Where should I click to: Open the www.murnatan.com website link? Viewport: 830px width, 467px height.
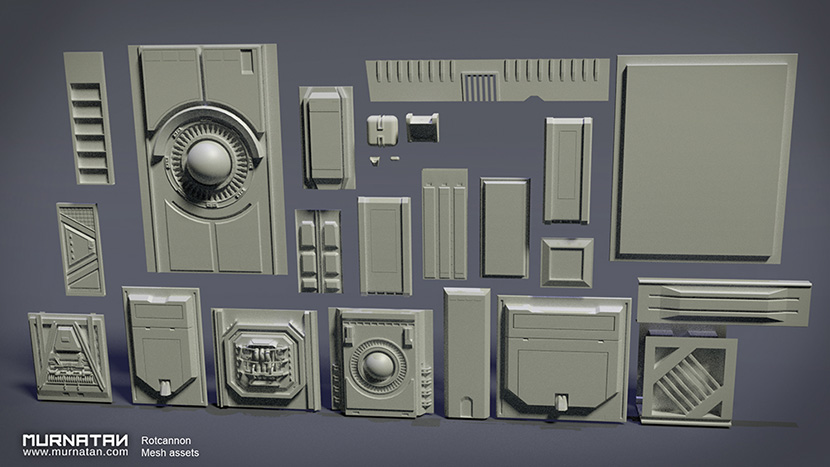point(75,452)
